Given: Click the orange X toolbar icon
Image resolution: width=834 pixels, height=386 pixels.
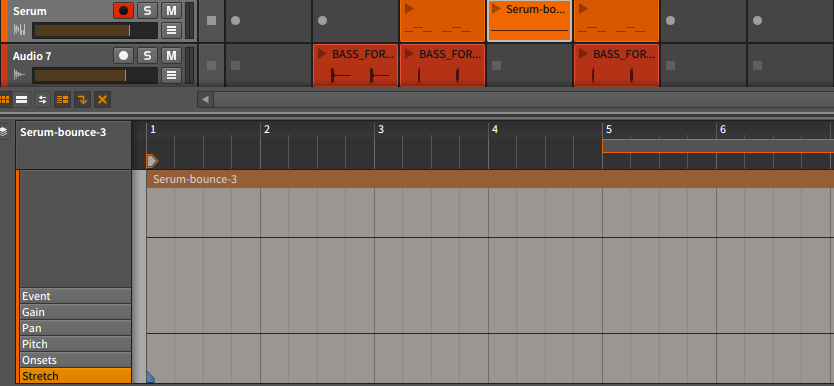Looking at the screenshot, I should 103,99.
